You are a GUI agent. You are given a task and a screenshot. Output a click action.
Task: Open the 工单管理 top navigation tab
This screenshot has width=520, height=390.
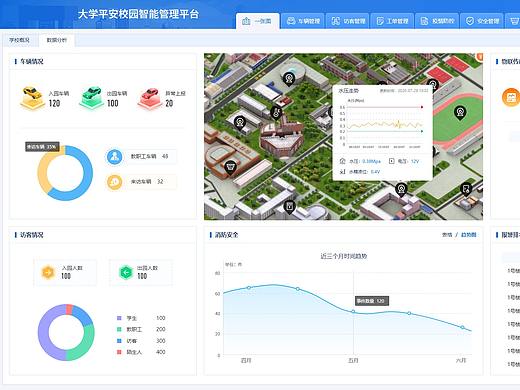tap(392, 21)
